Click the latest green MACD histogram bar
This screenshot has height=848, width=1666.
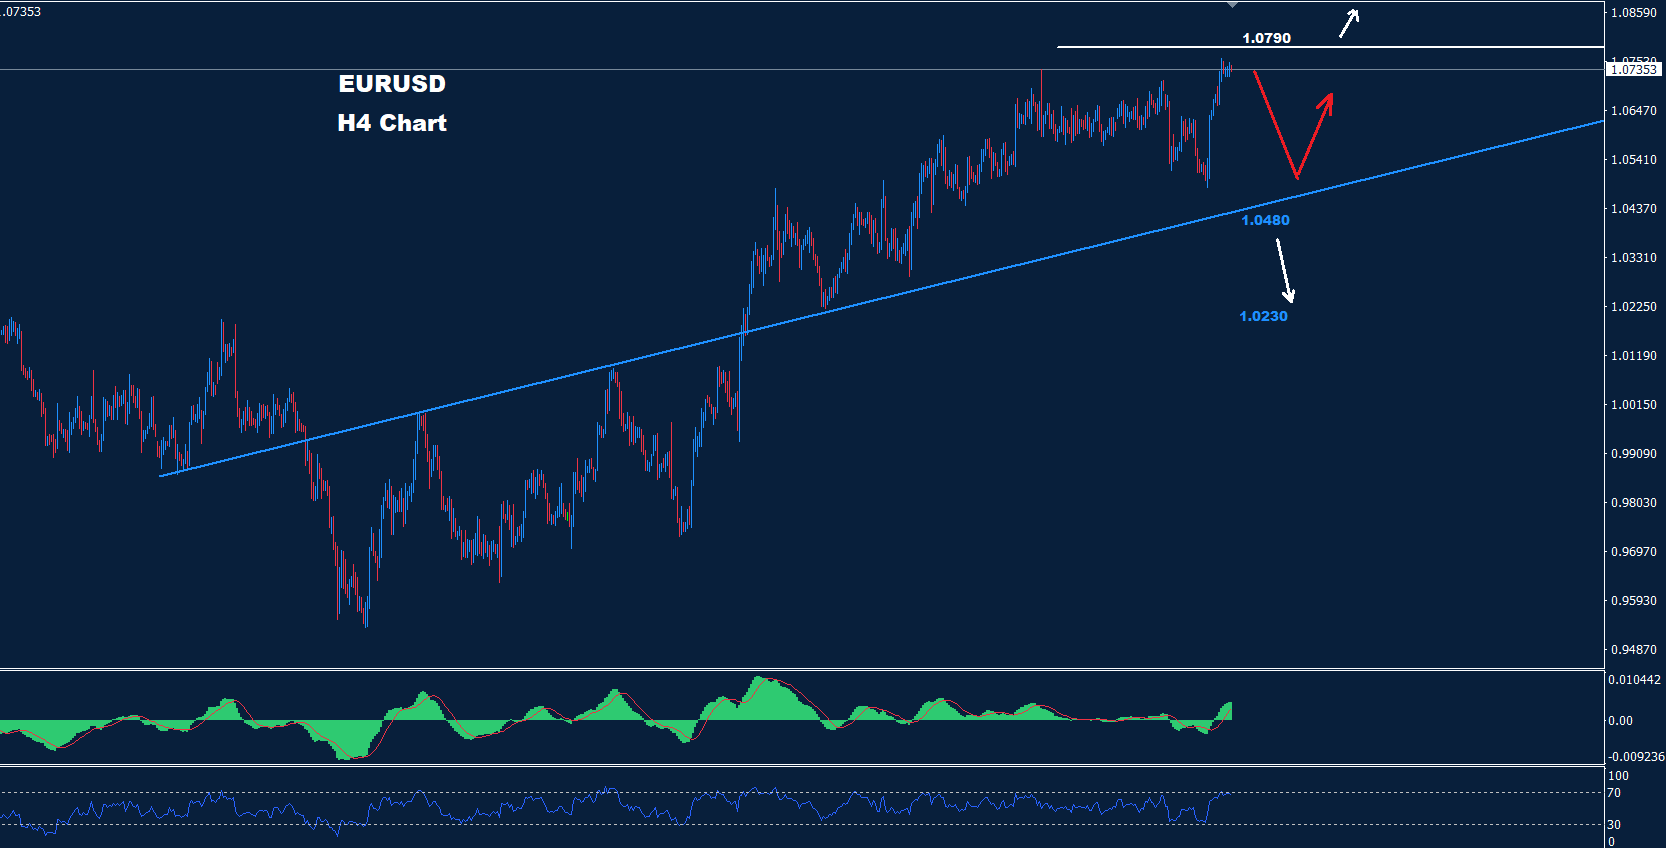coord(1228,711)
